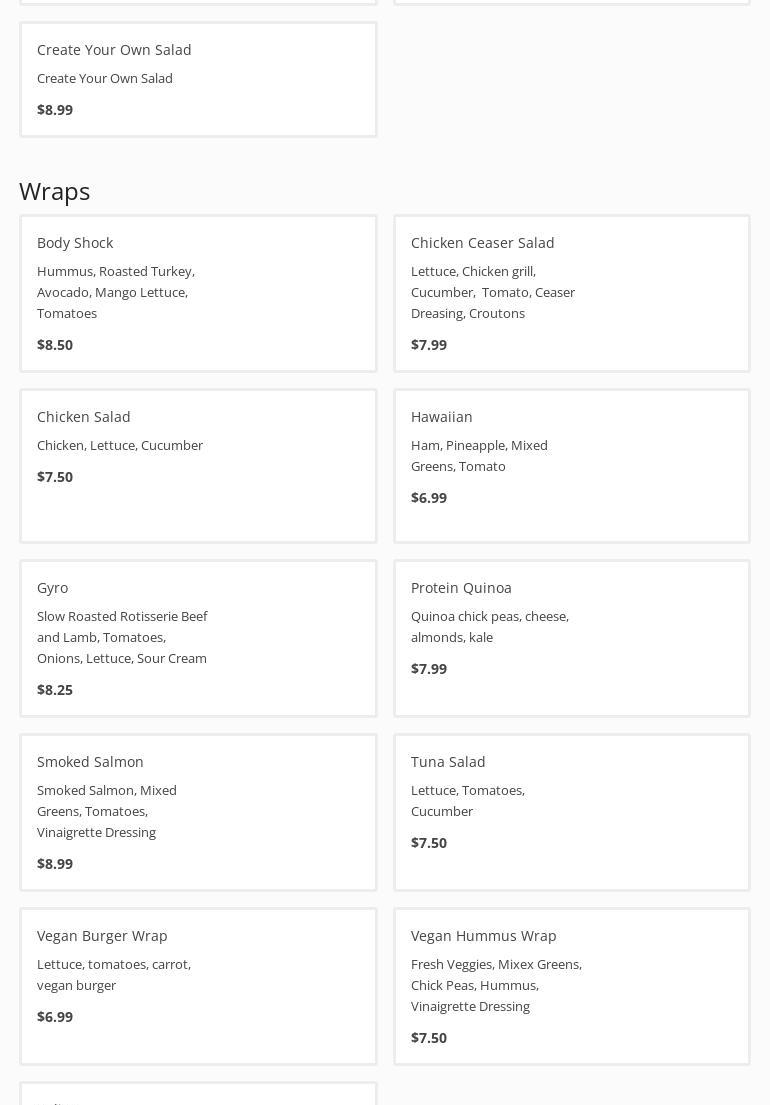Viewport: 770px width, 1105px height.
Task: Select the Vegan Hummus Wrap title
Action: [483, 936]
